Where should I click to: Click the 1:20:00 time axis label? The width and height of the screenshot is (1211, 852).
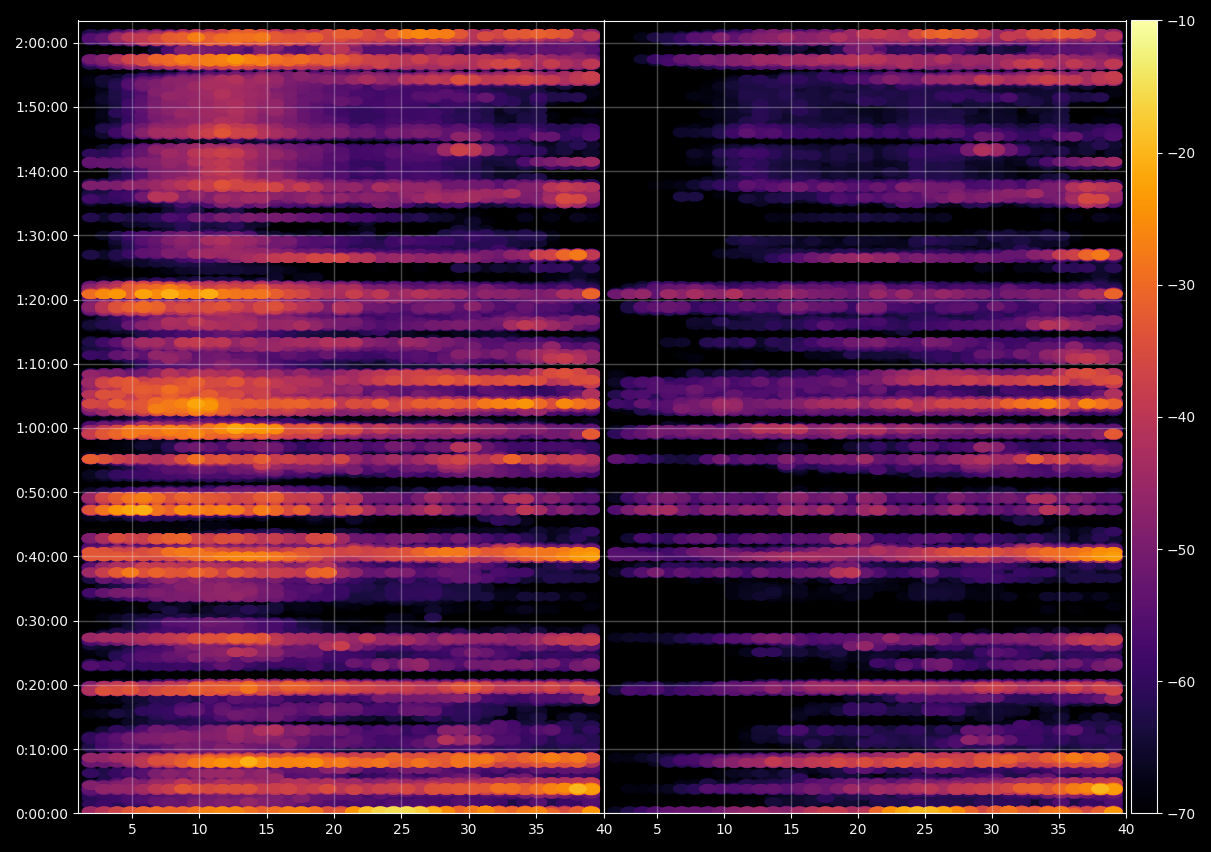click(x=42, y=300)
